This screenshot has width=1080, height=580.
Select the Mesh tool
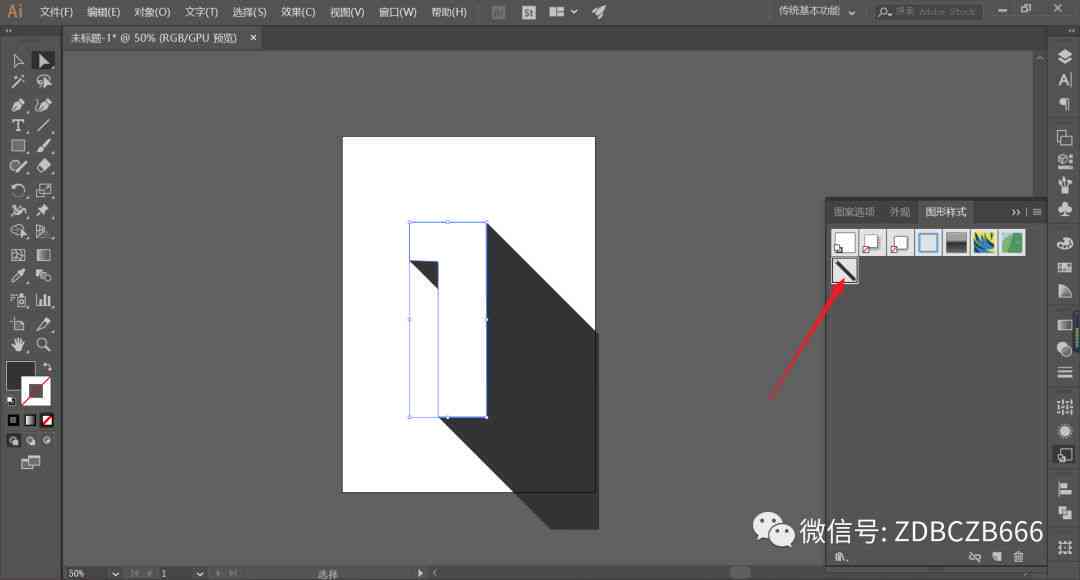tap(18, 255)
